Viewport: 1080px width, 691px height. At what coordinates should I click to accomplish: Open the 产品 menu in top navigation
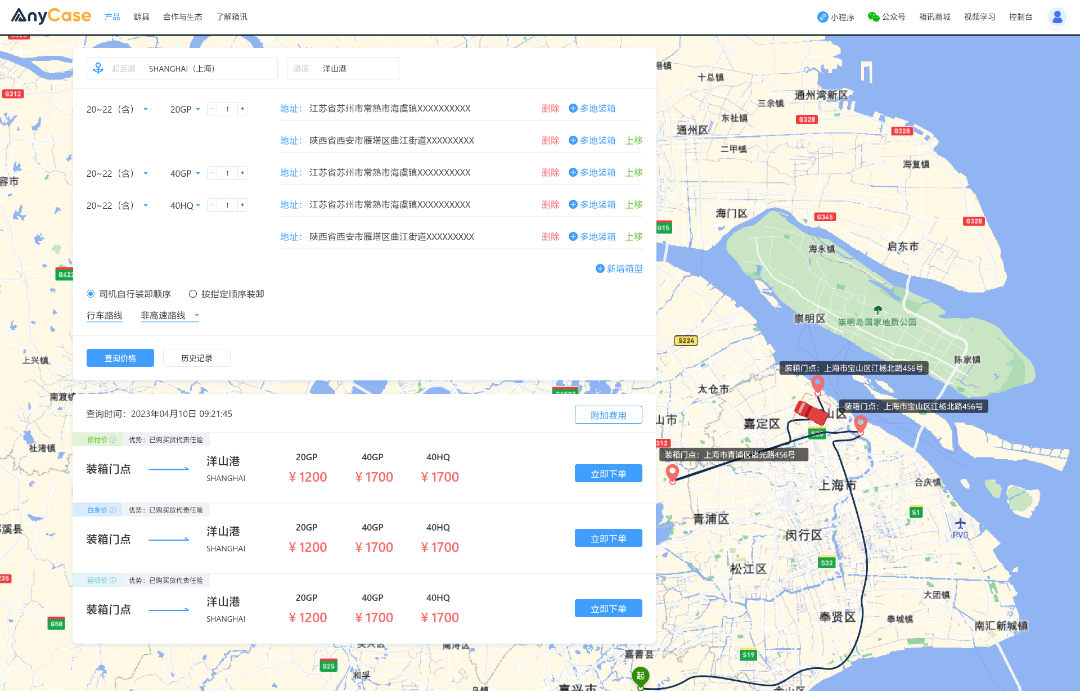tap(112, 17)
